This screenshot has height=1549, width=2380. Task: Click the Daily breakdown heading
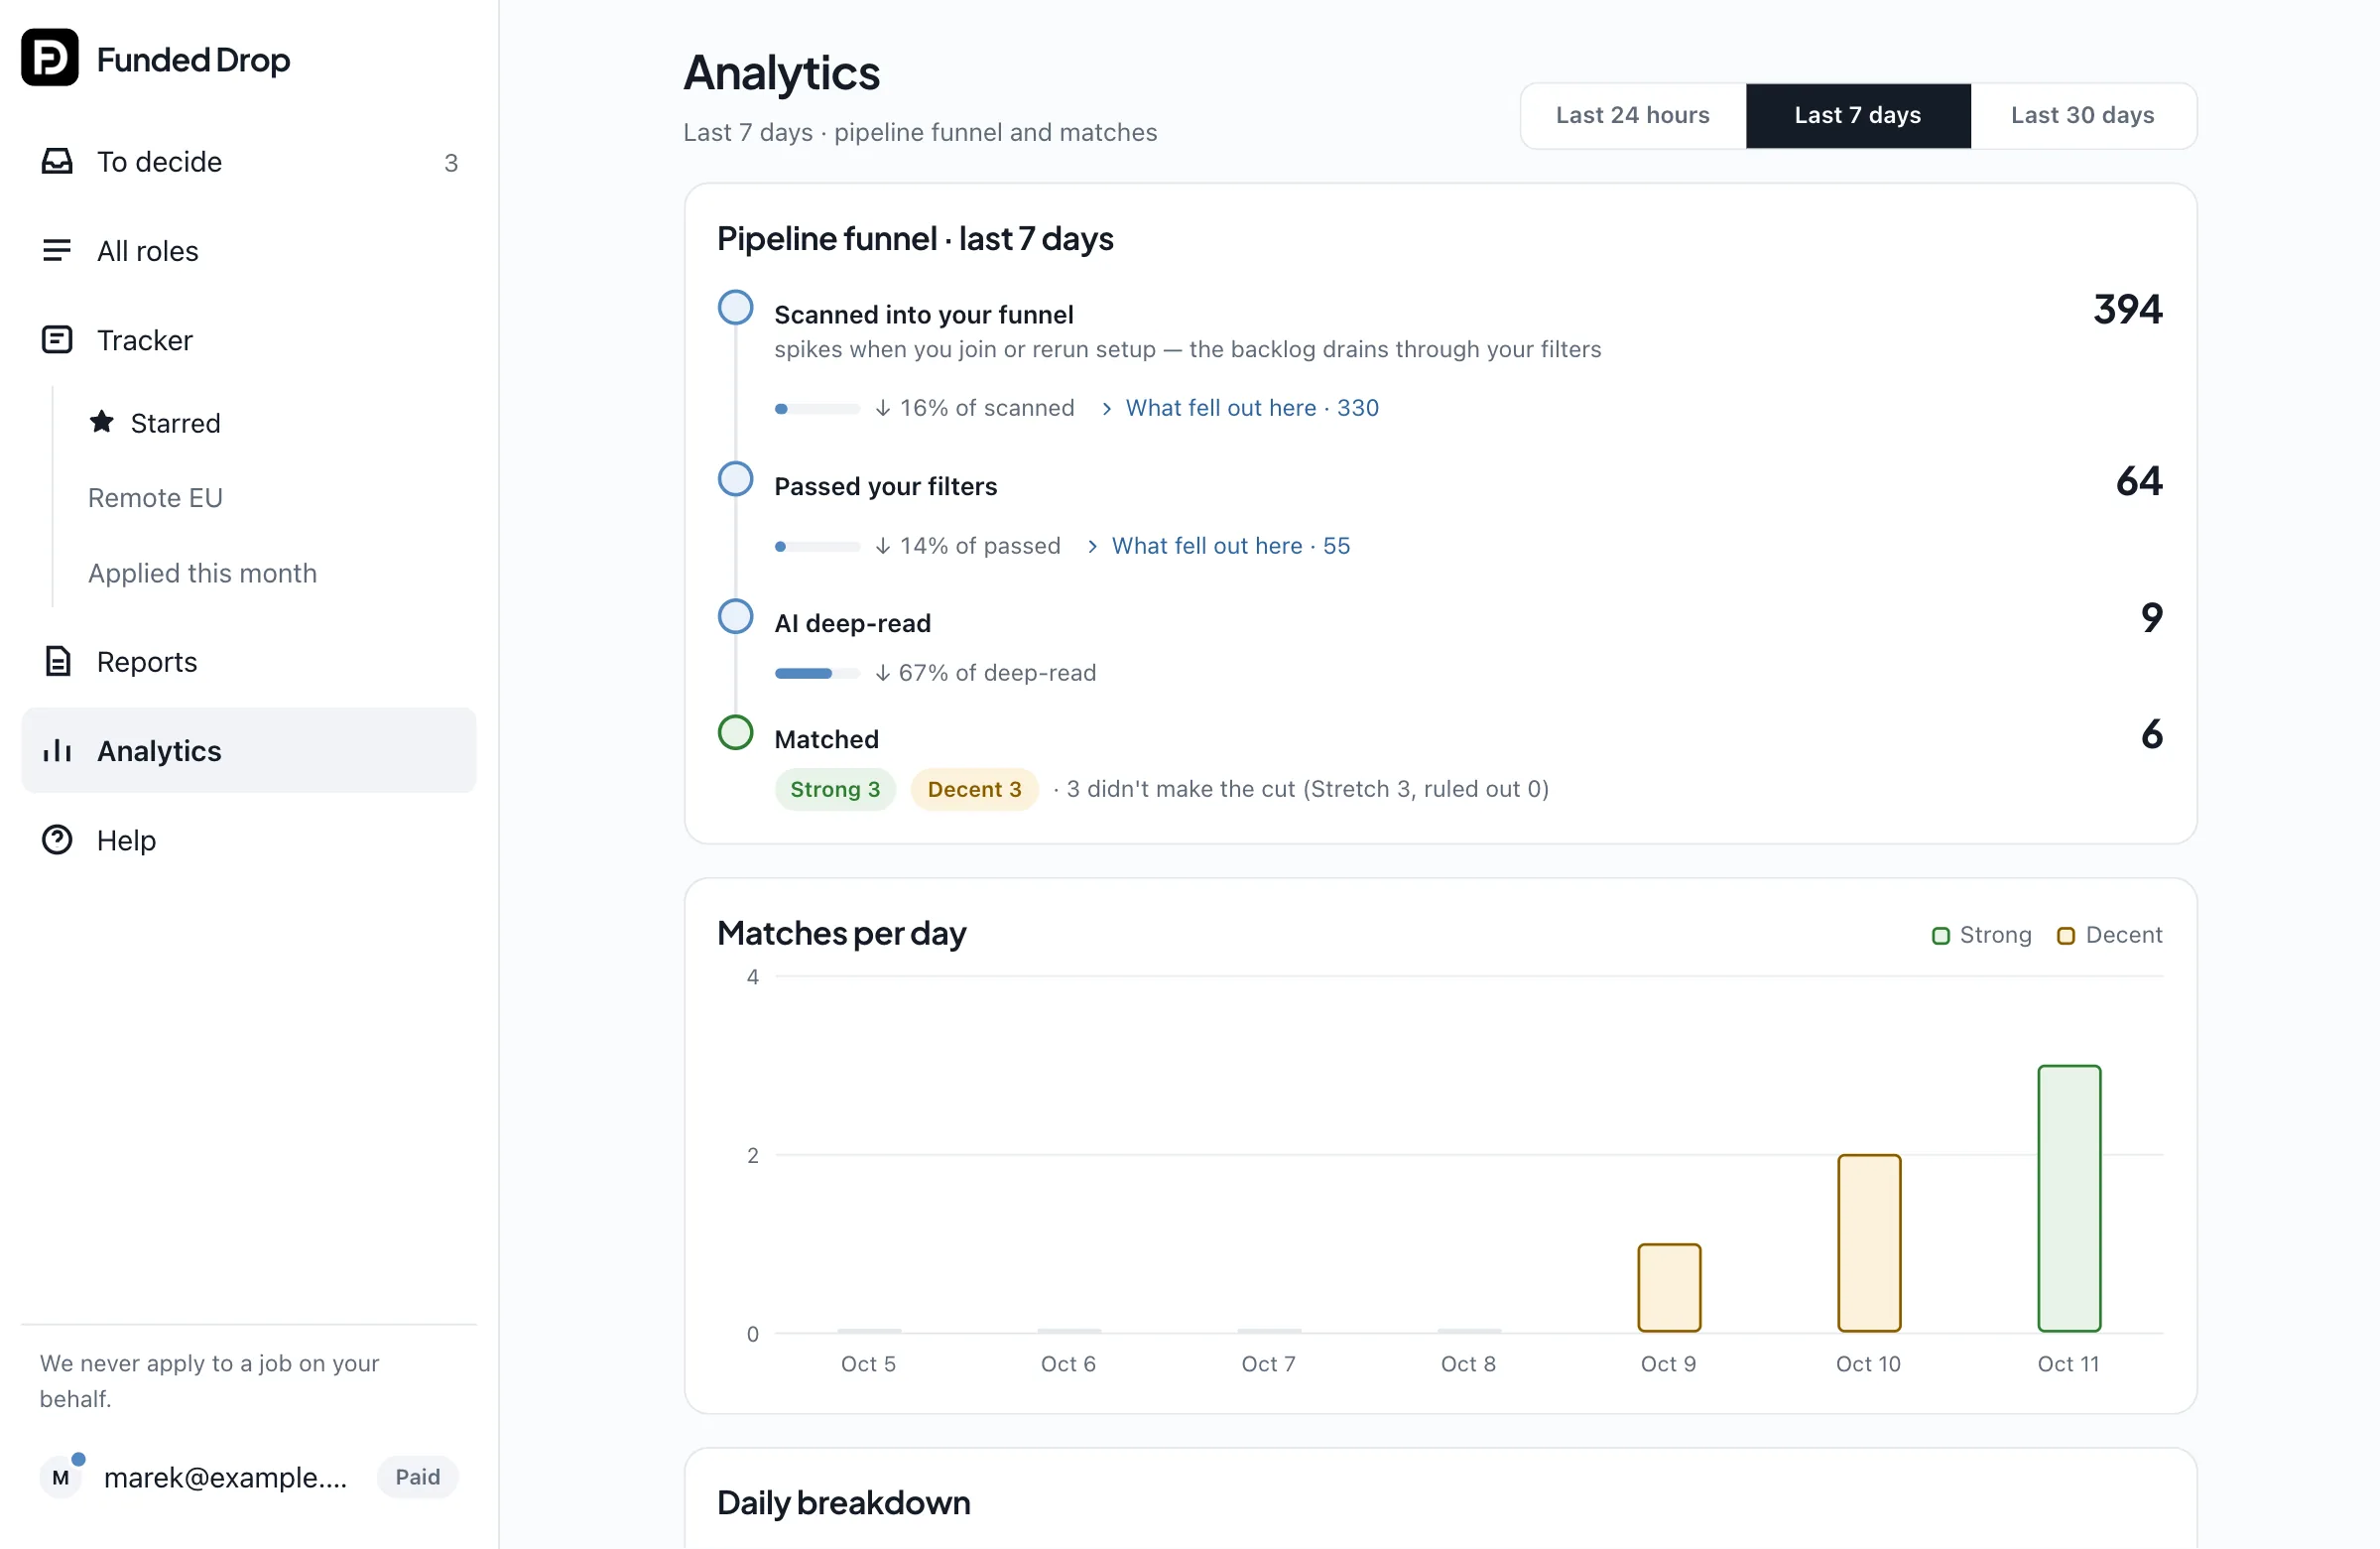coord(843,1502)
